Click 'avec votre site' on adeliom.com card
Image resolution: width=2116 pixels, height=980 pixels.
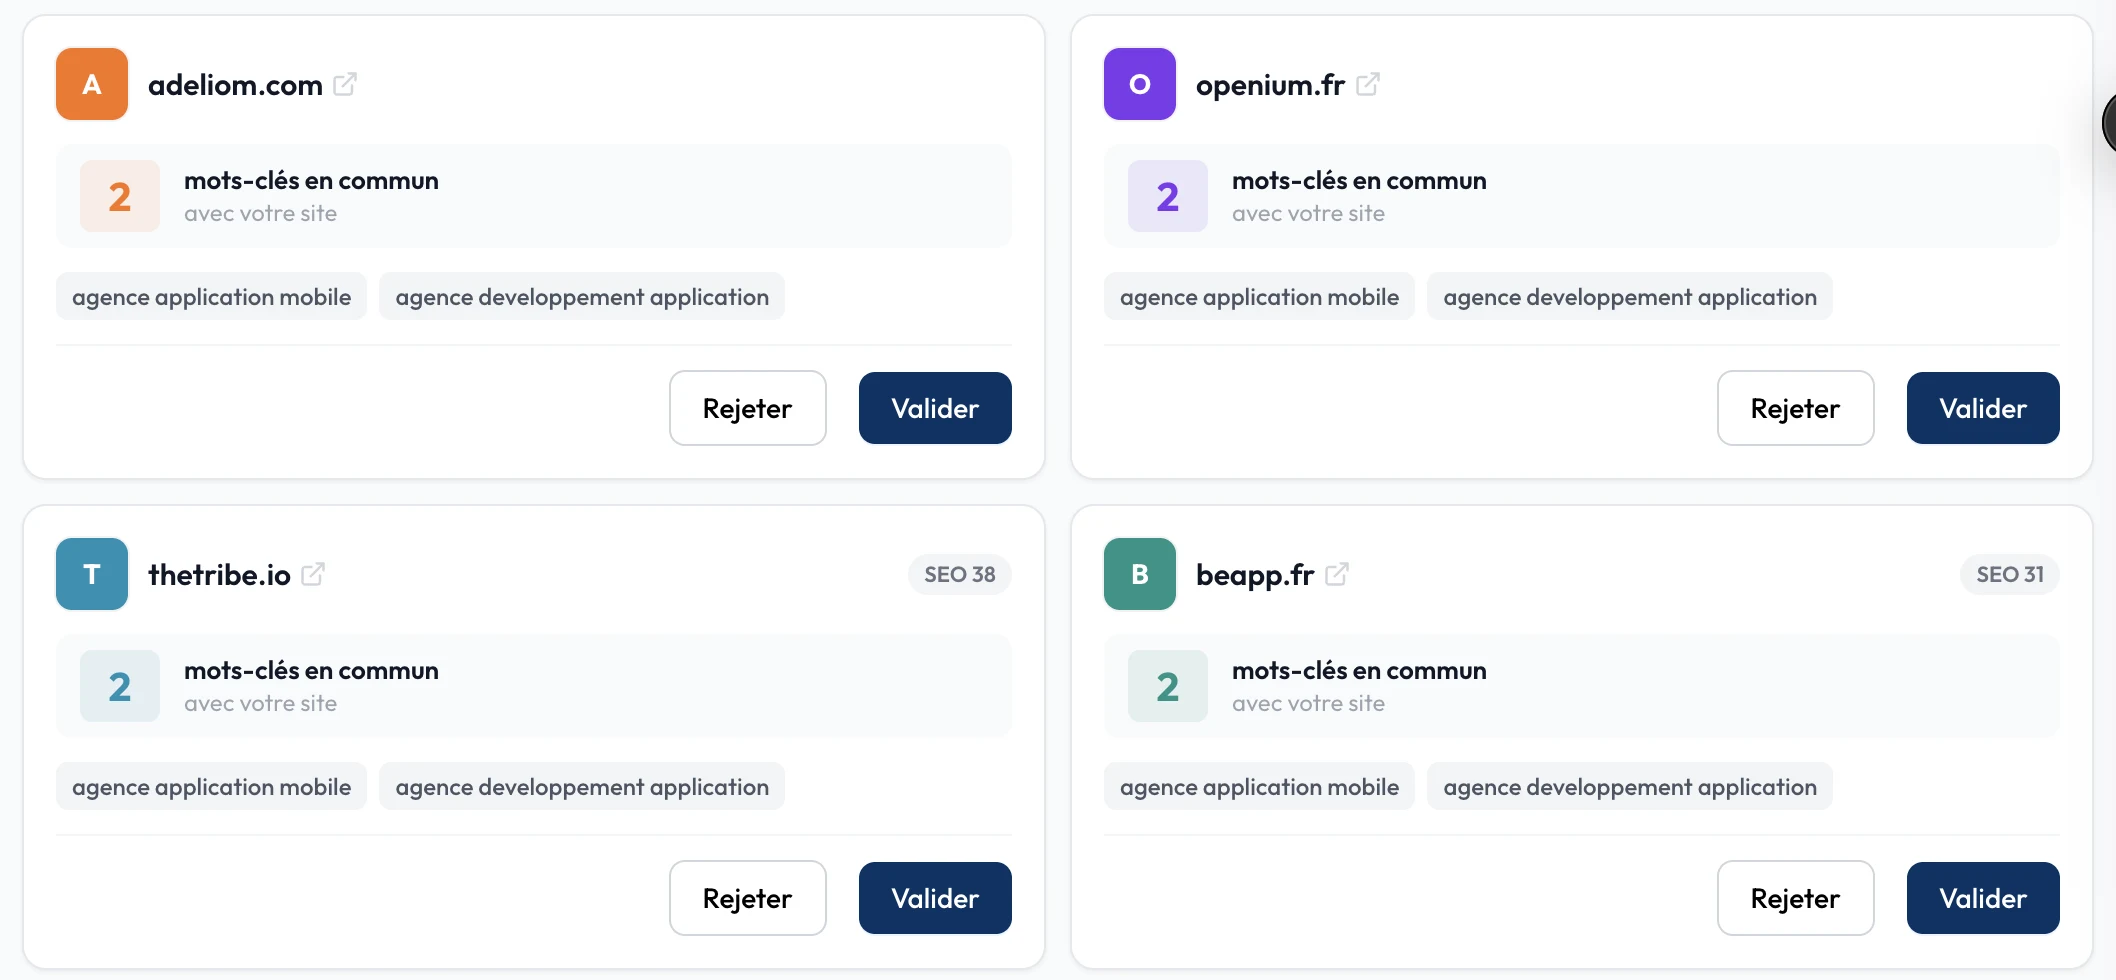point(260,214)
